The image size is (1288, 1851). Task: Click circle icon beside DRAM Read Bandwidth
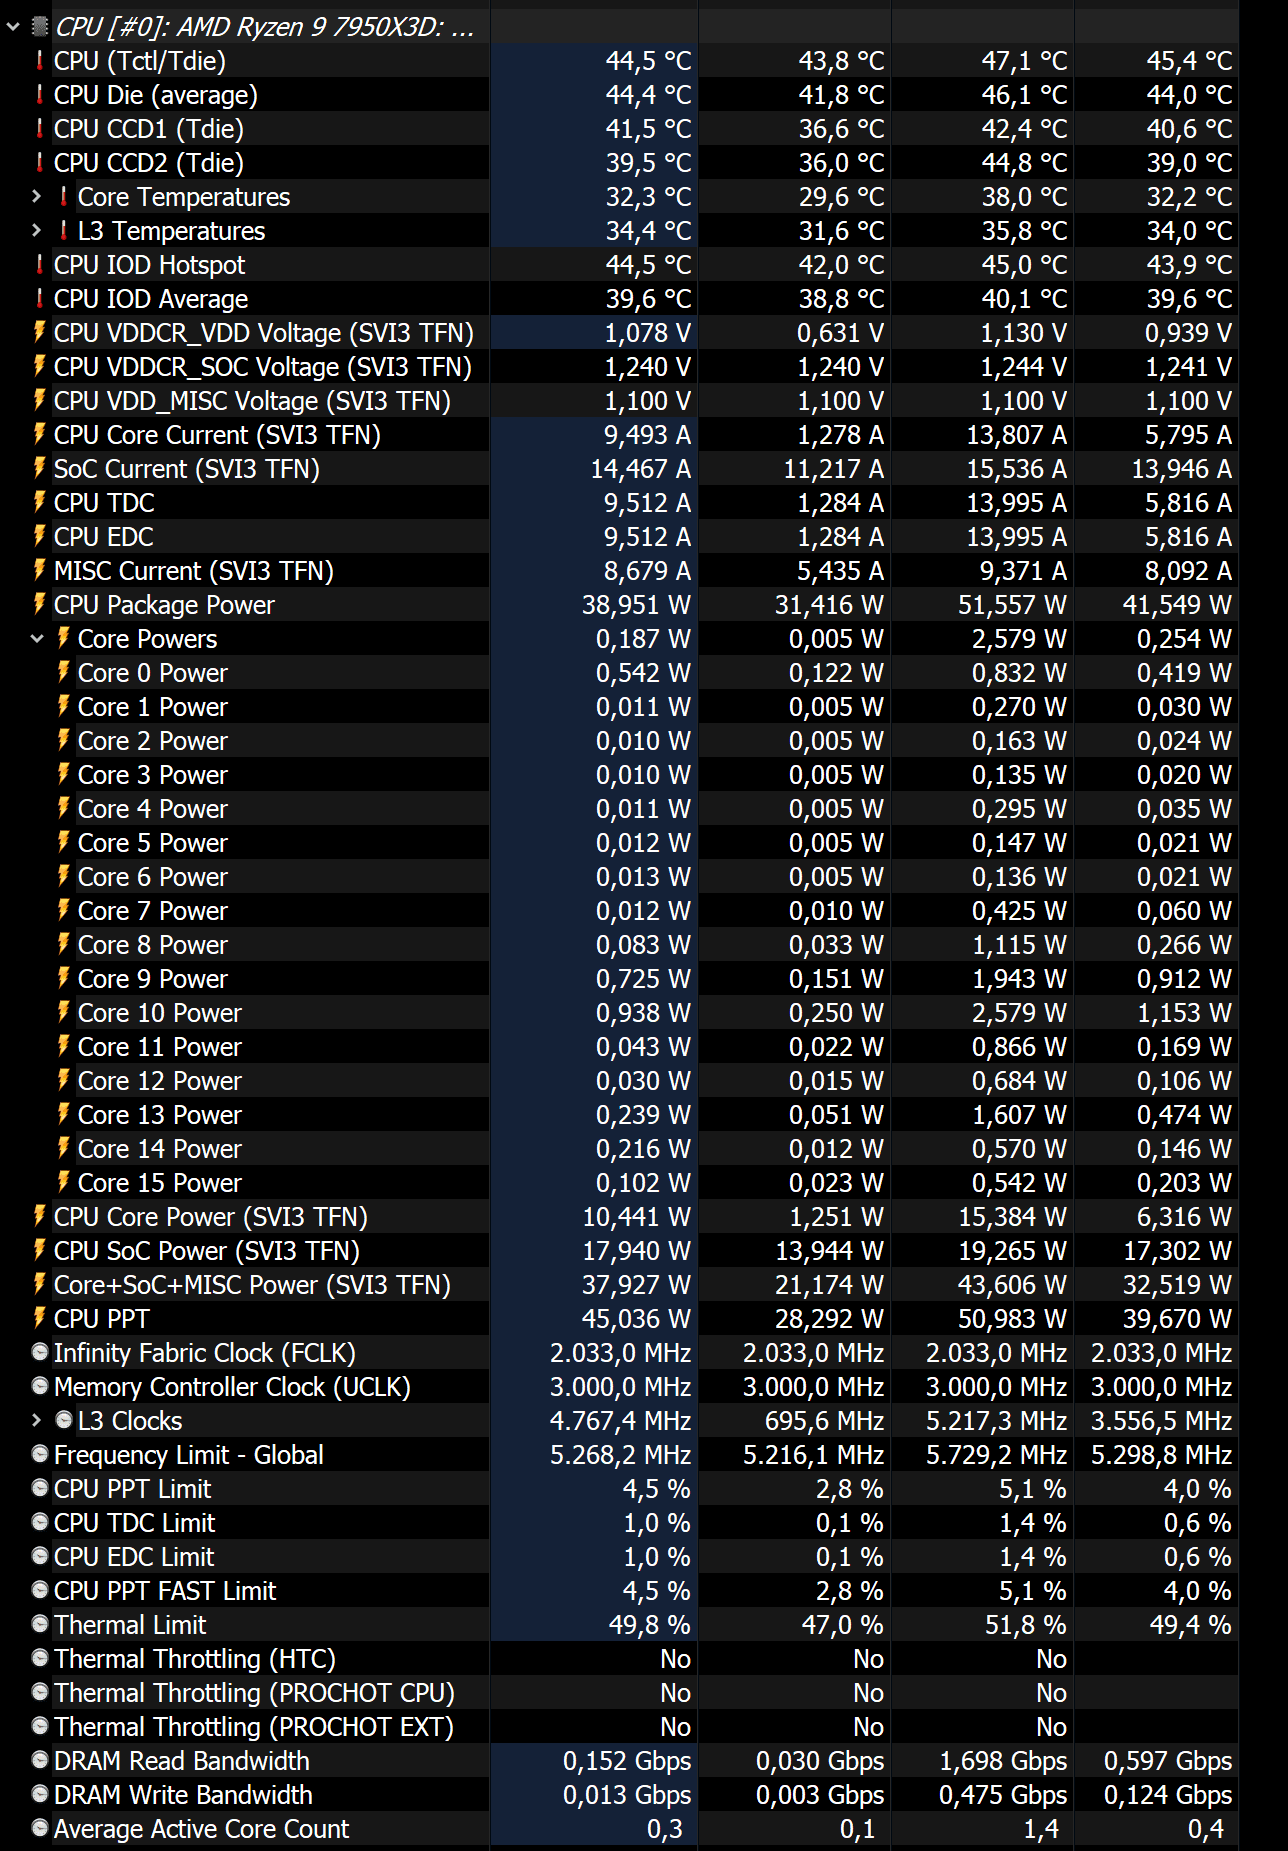coord(40,1760)
